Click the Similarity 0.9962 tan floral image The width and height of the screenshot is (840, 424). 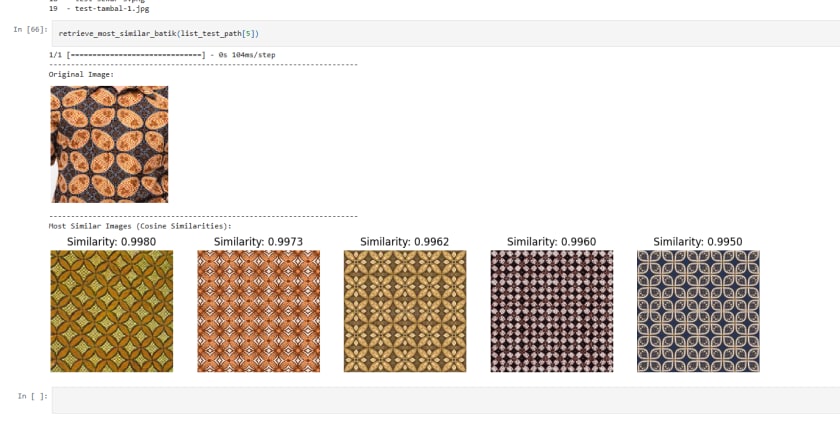(x=405, y=311)
